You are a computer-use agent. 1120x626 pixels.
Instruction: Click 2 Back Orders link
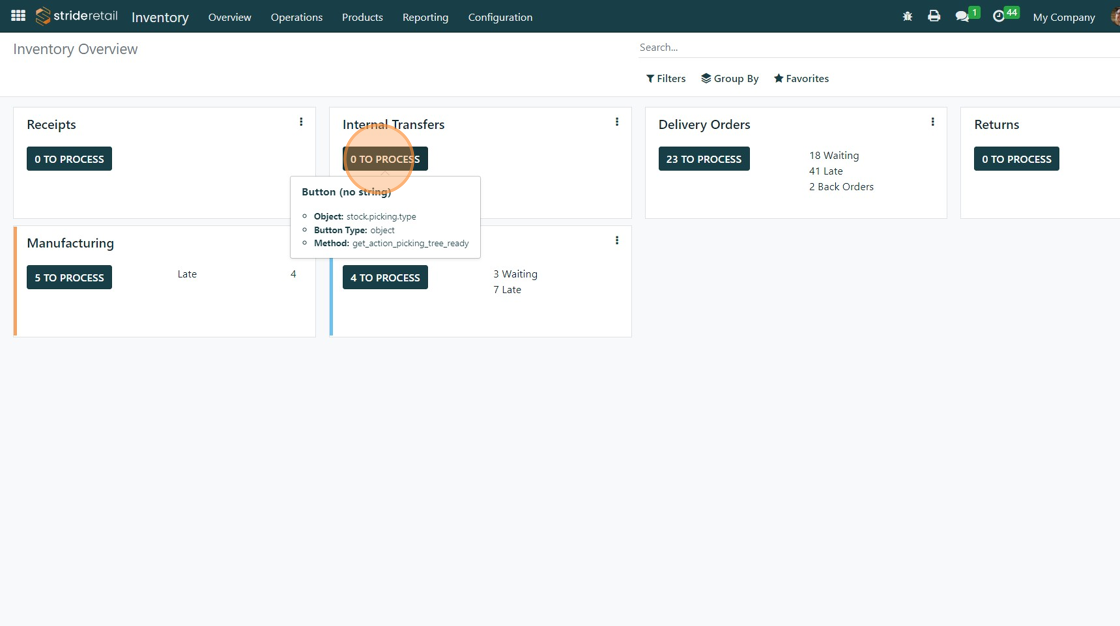tap(841, 187)
